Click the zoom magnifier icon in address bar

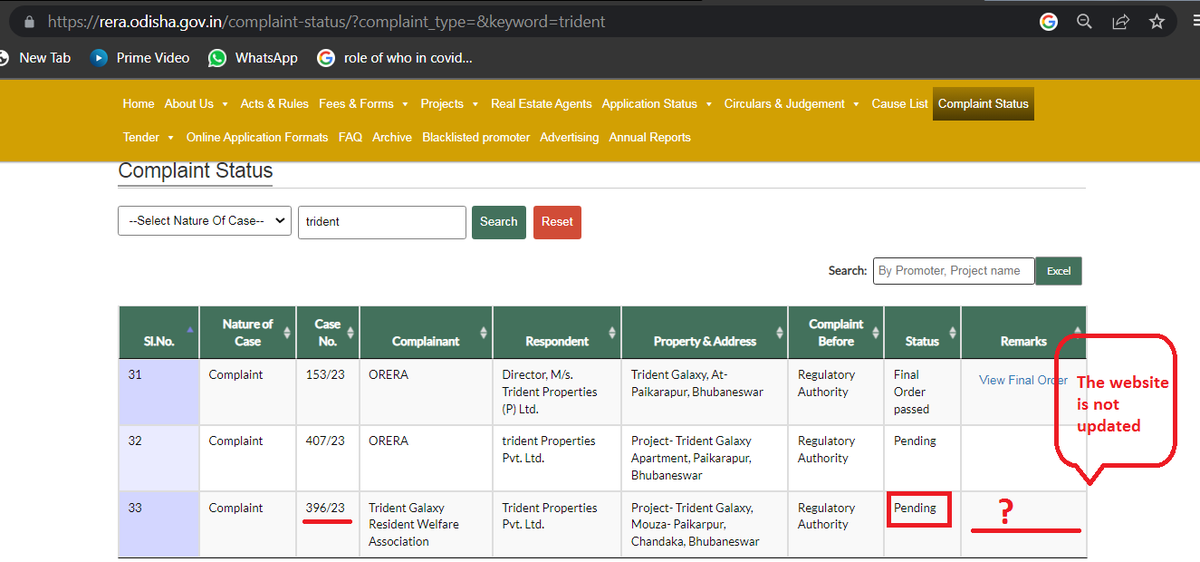(1084, 21)
